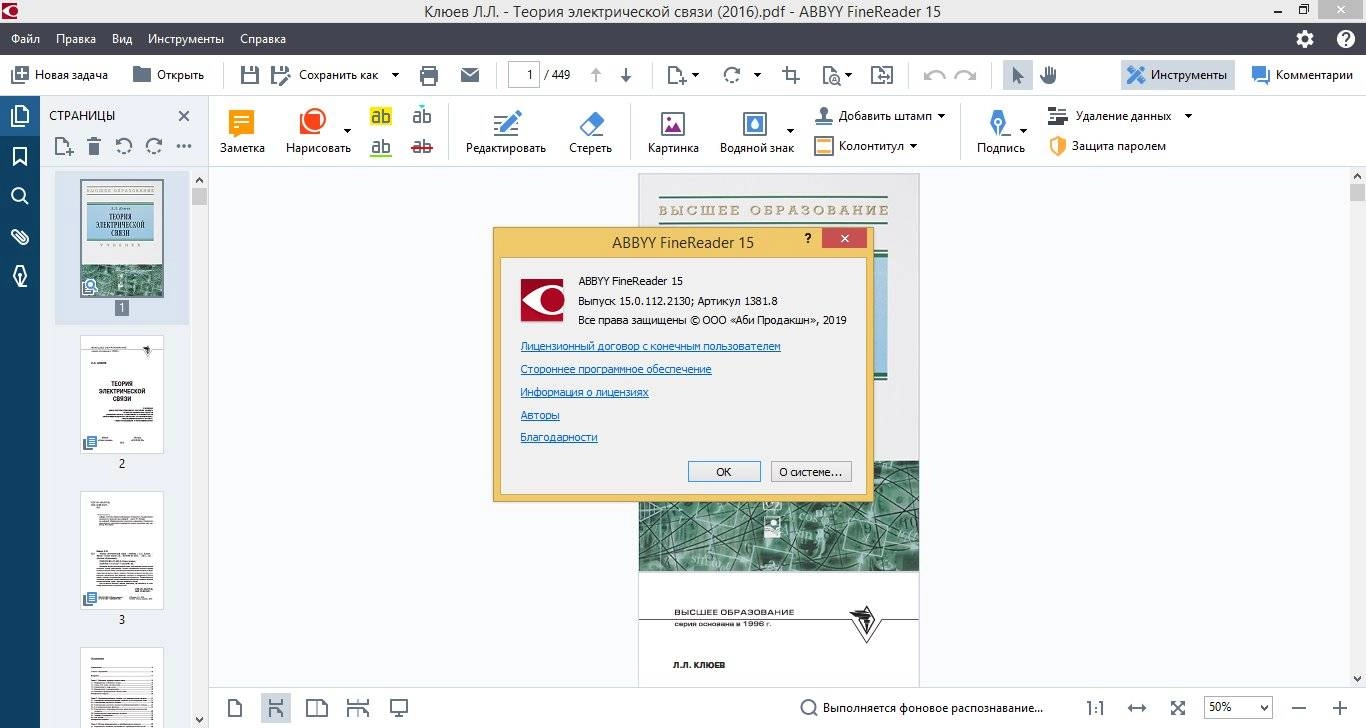Image resolution: width=1366 pixels, height=728 pixels.
Task: Expand the rotate pages dropdown arrow
Action: pyautogui.click(x=757, y=75)
